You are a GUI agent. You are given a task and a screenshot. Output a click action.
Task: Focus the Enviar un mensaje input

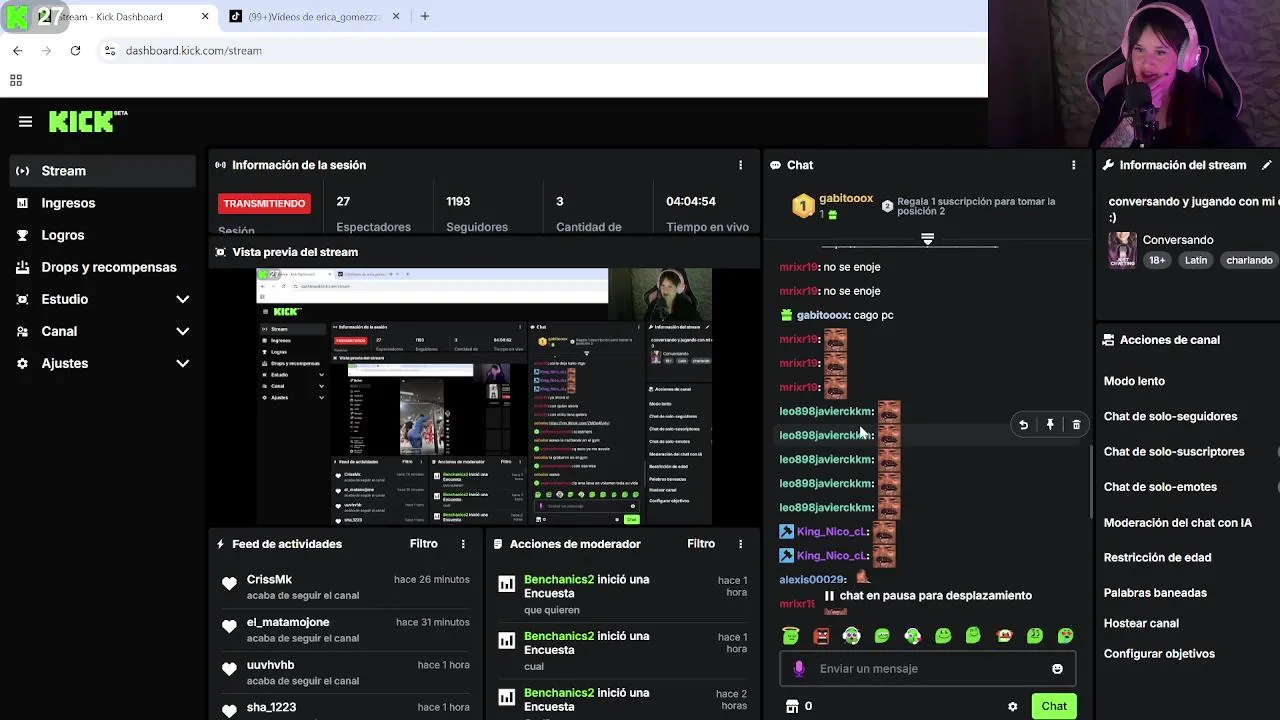(930, 668)
